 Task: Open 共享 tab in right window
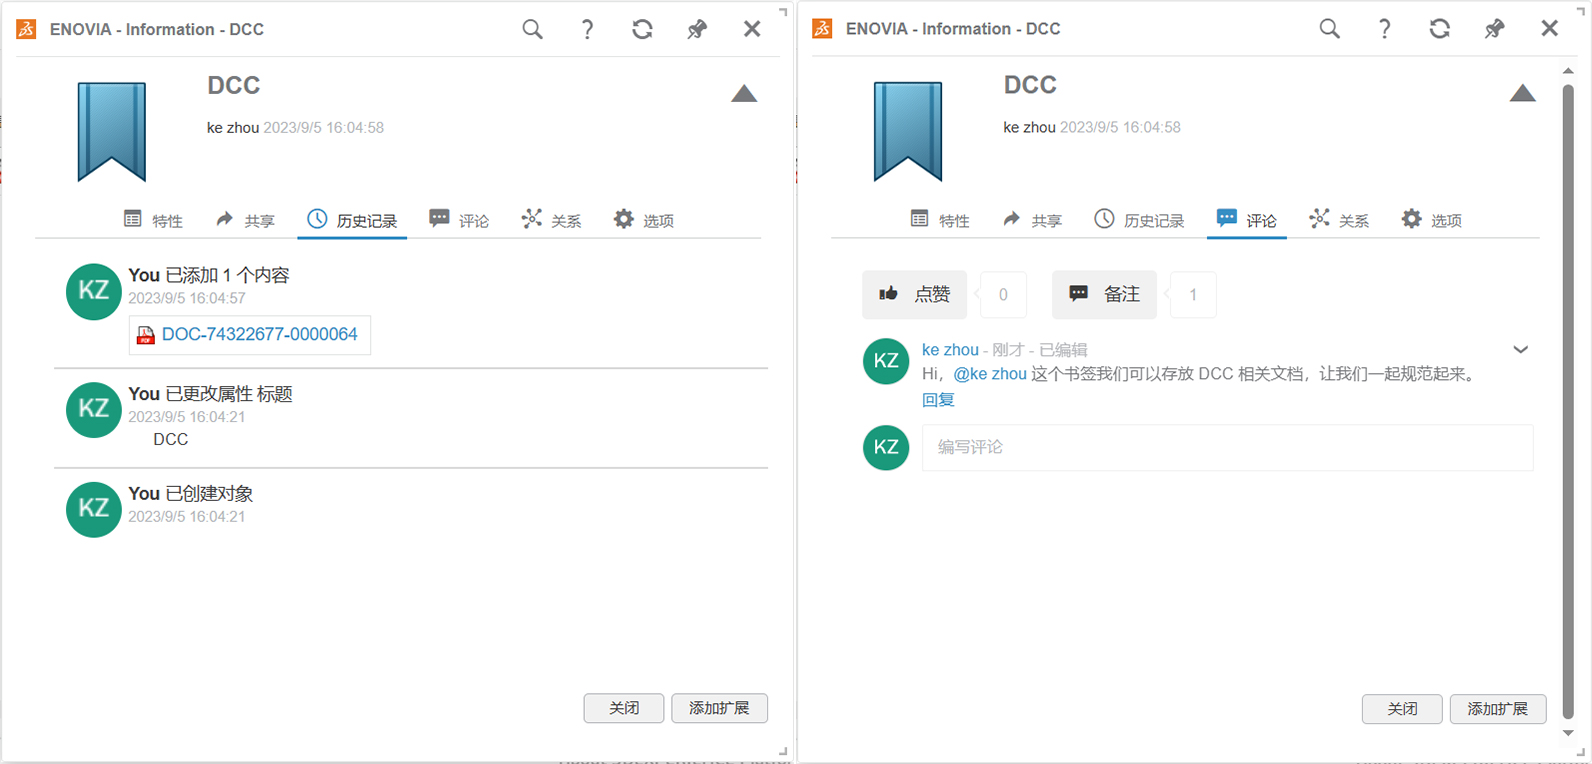coord(1032,220)
